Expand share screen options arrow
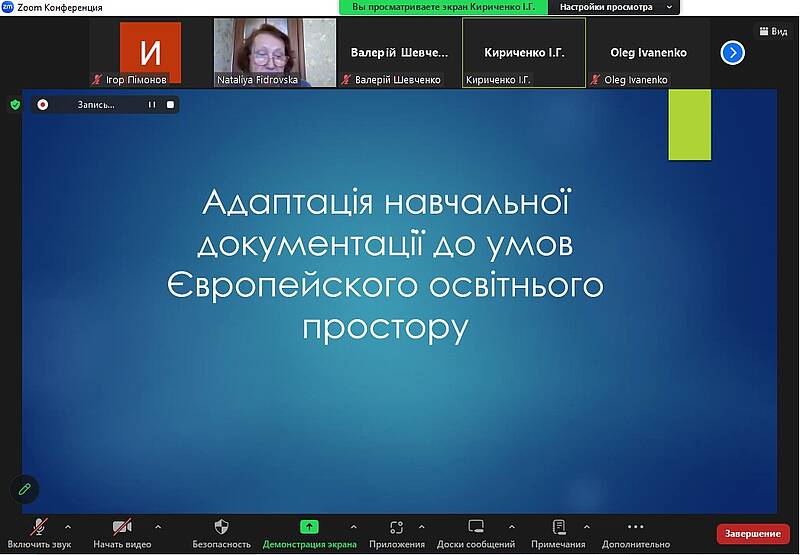800x555 pixels. coord(354,527)
